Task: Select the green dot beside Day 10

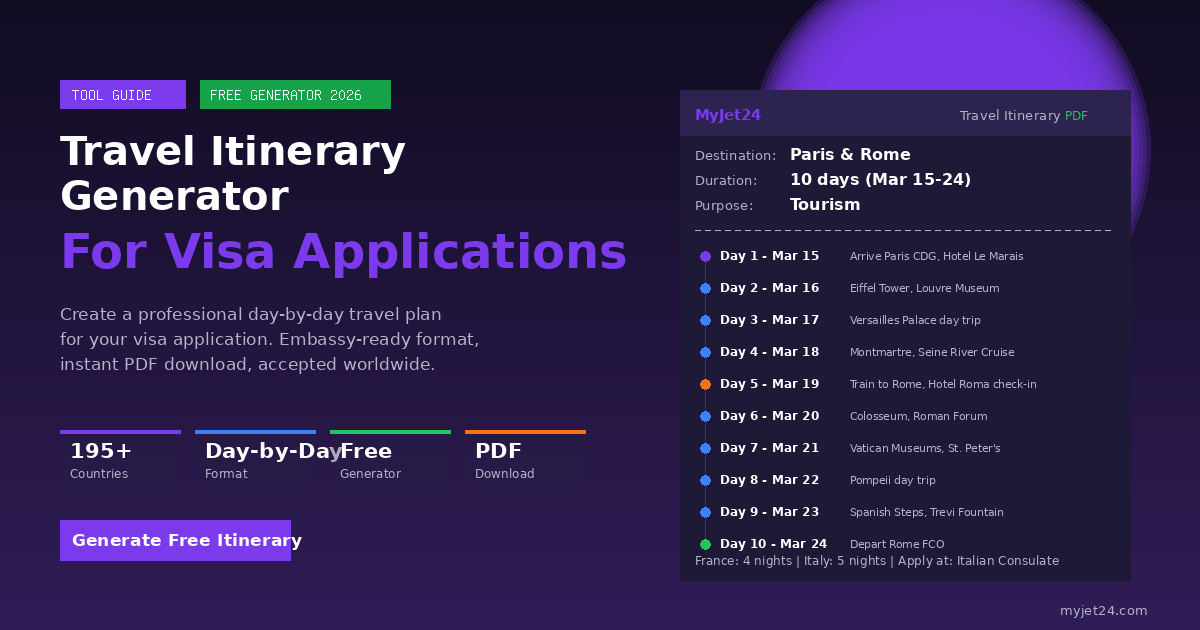Action: [705, 544]
